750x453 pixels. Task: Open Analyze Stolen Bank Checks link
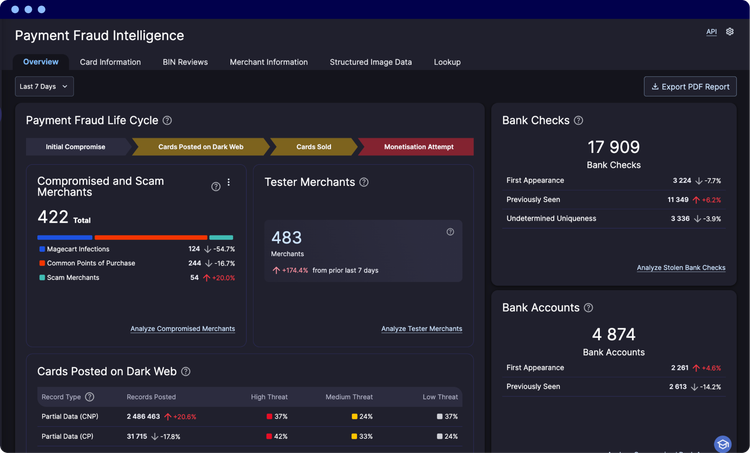681,268
